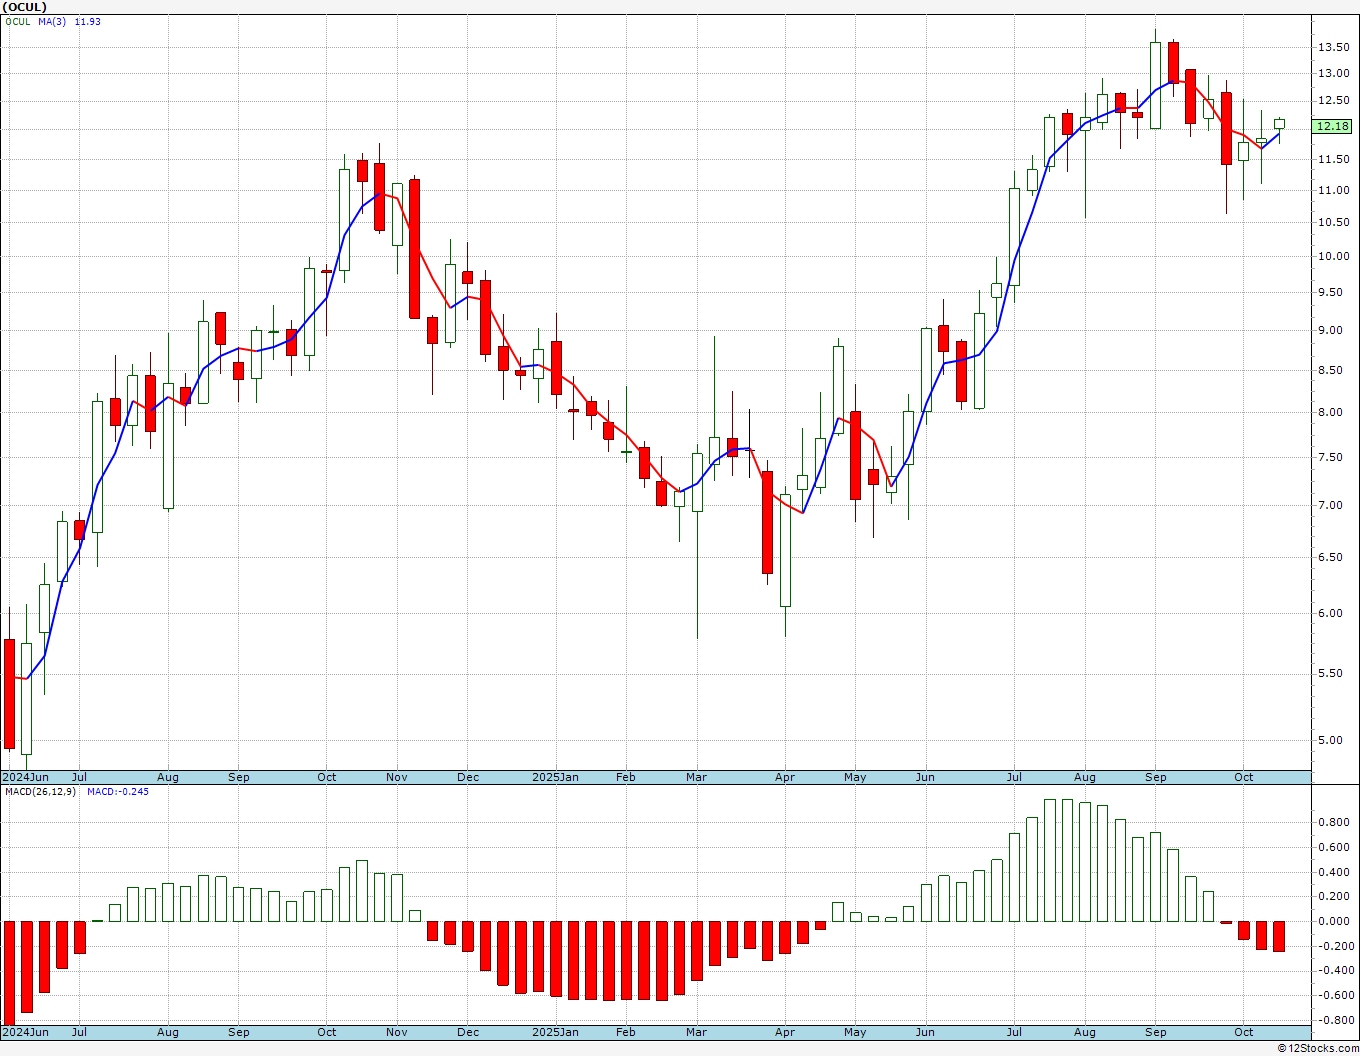Click the highlighted 12.18 current price tag
The width and height of the screenshot is (1360, 1056).
coord(1333,126)
